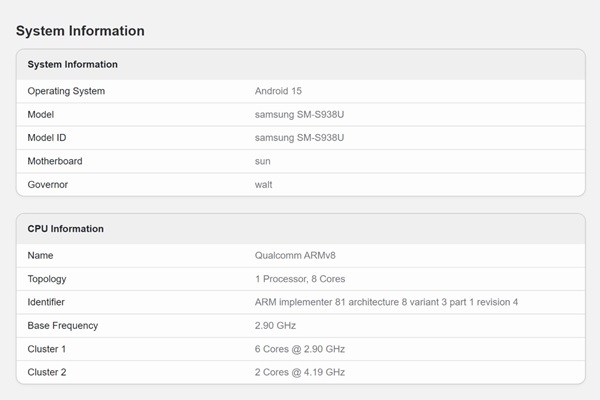Click the System Information page heading

[x=80, y=31]
